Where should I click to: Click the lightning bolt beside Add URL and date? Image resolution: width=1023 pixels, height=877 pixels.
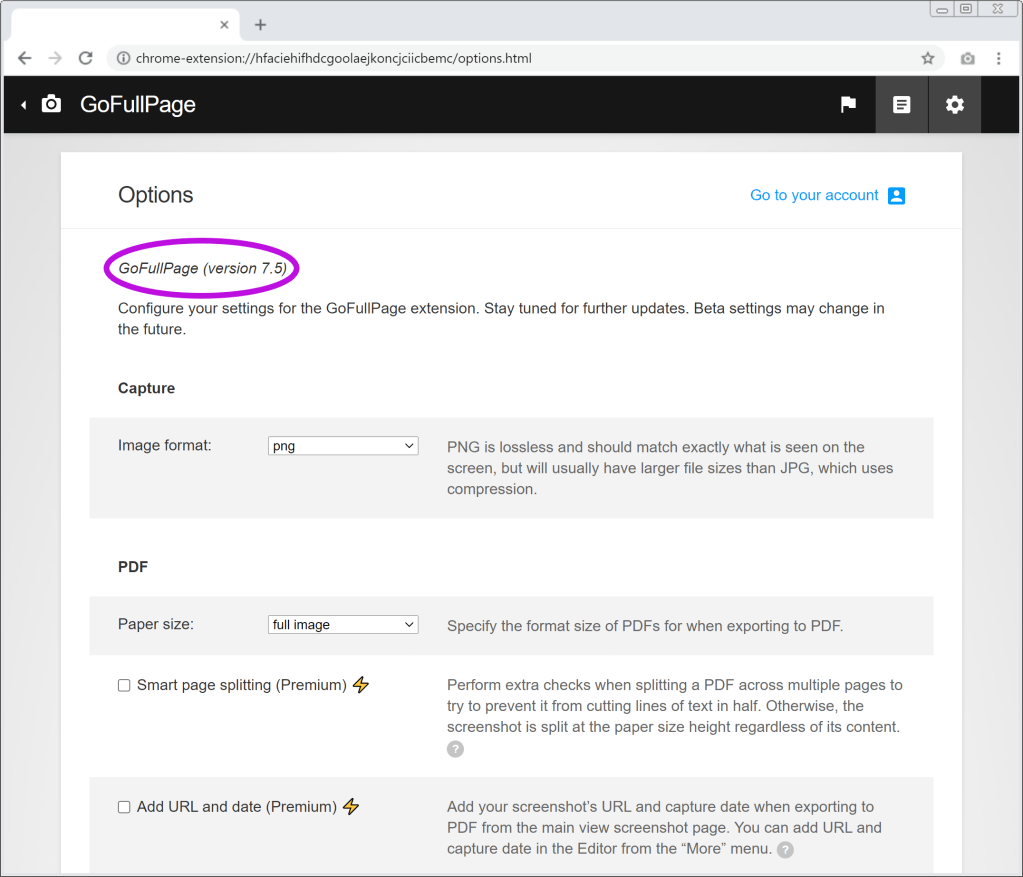coord(350,806)
